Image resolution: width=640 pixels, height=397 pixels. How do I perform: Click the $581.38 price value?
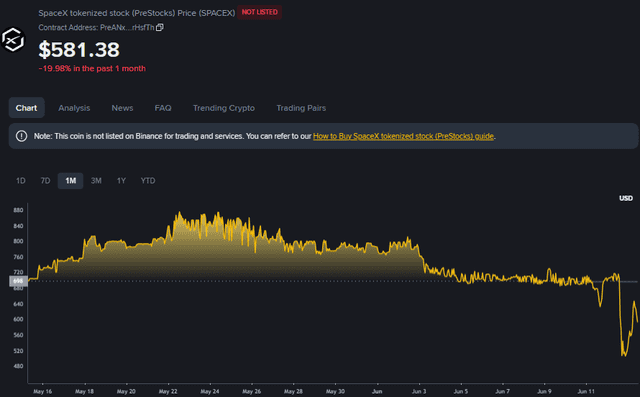(79, 50)
